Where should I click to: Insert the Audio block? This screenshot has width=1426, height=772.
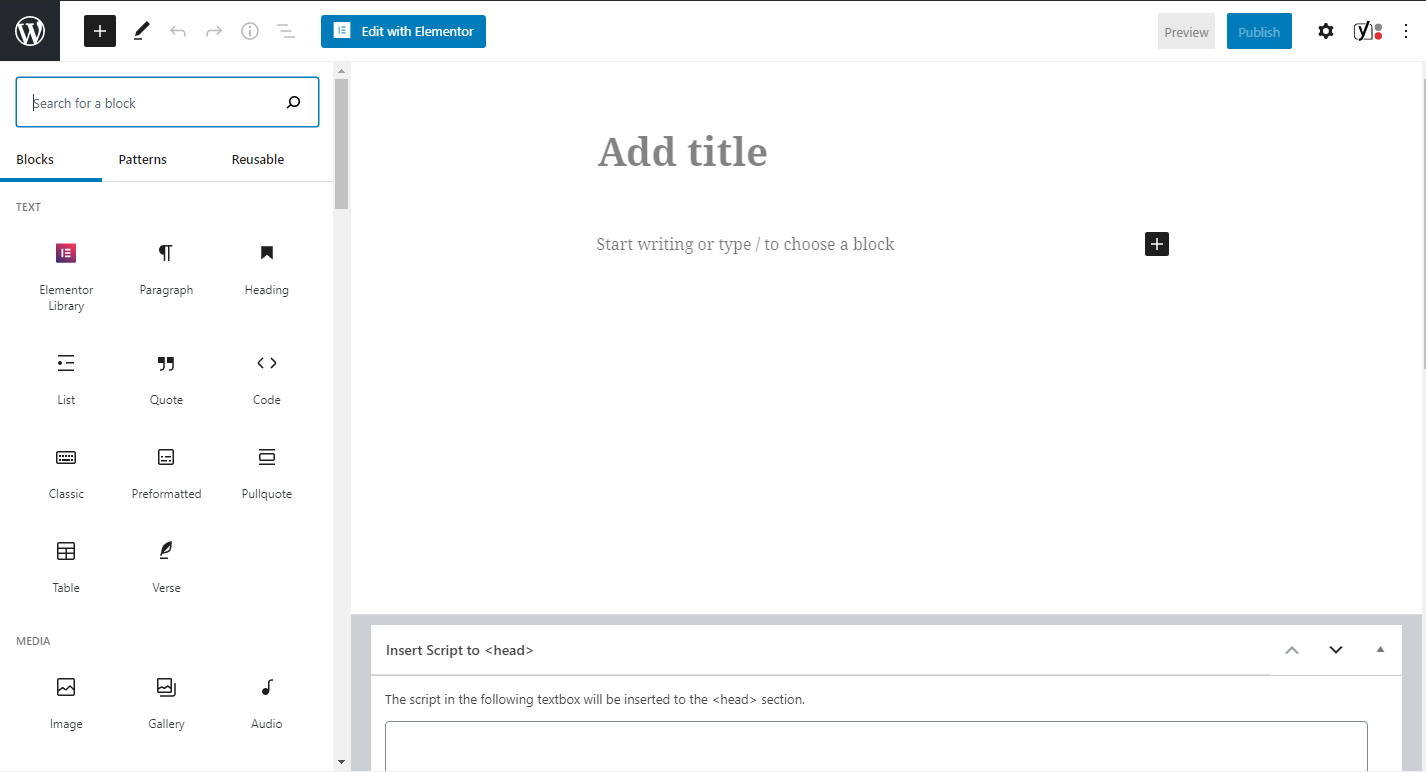pyautogui.click(x=266, y=702)
